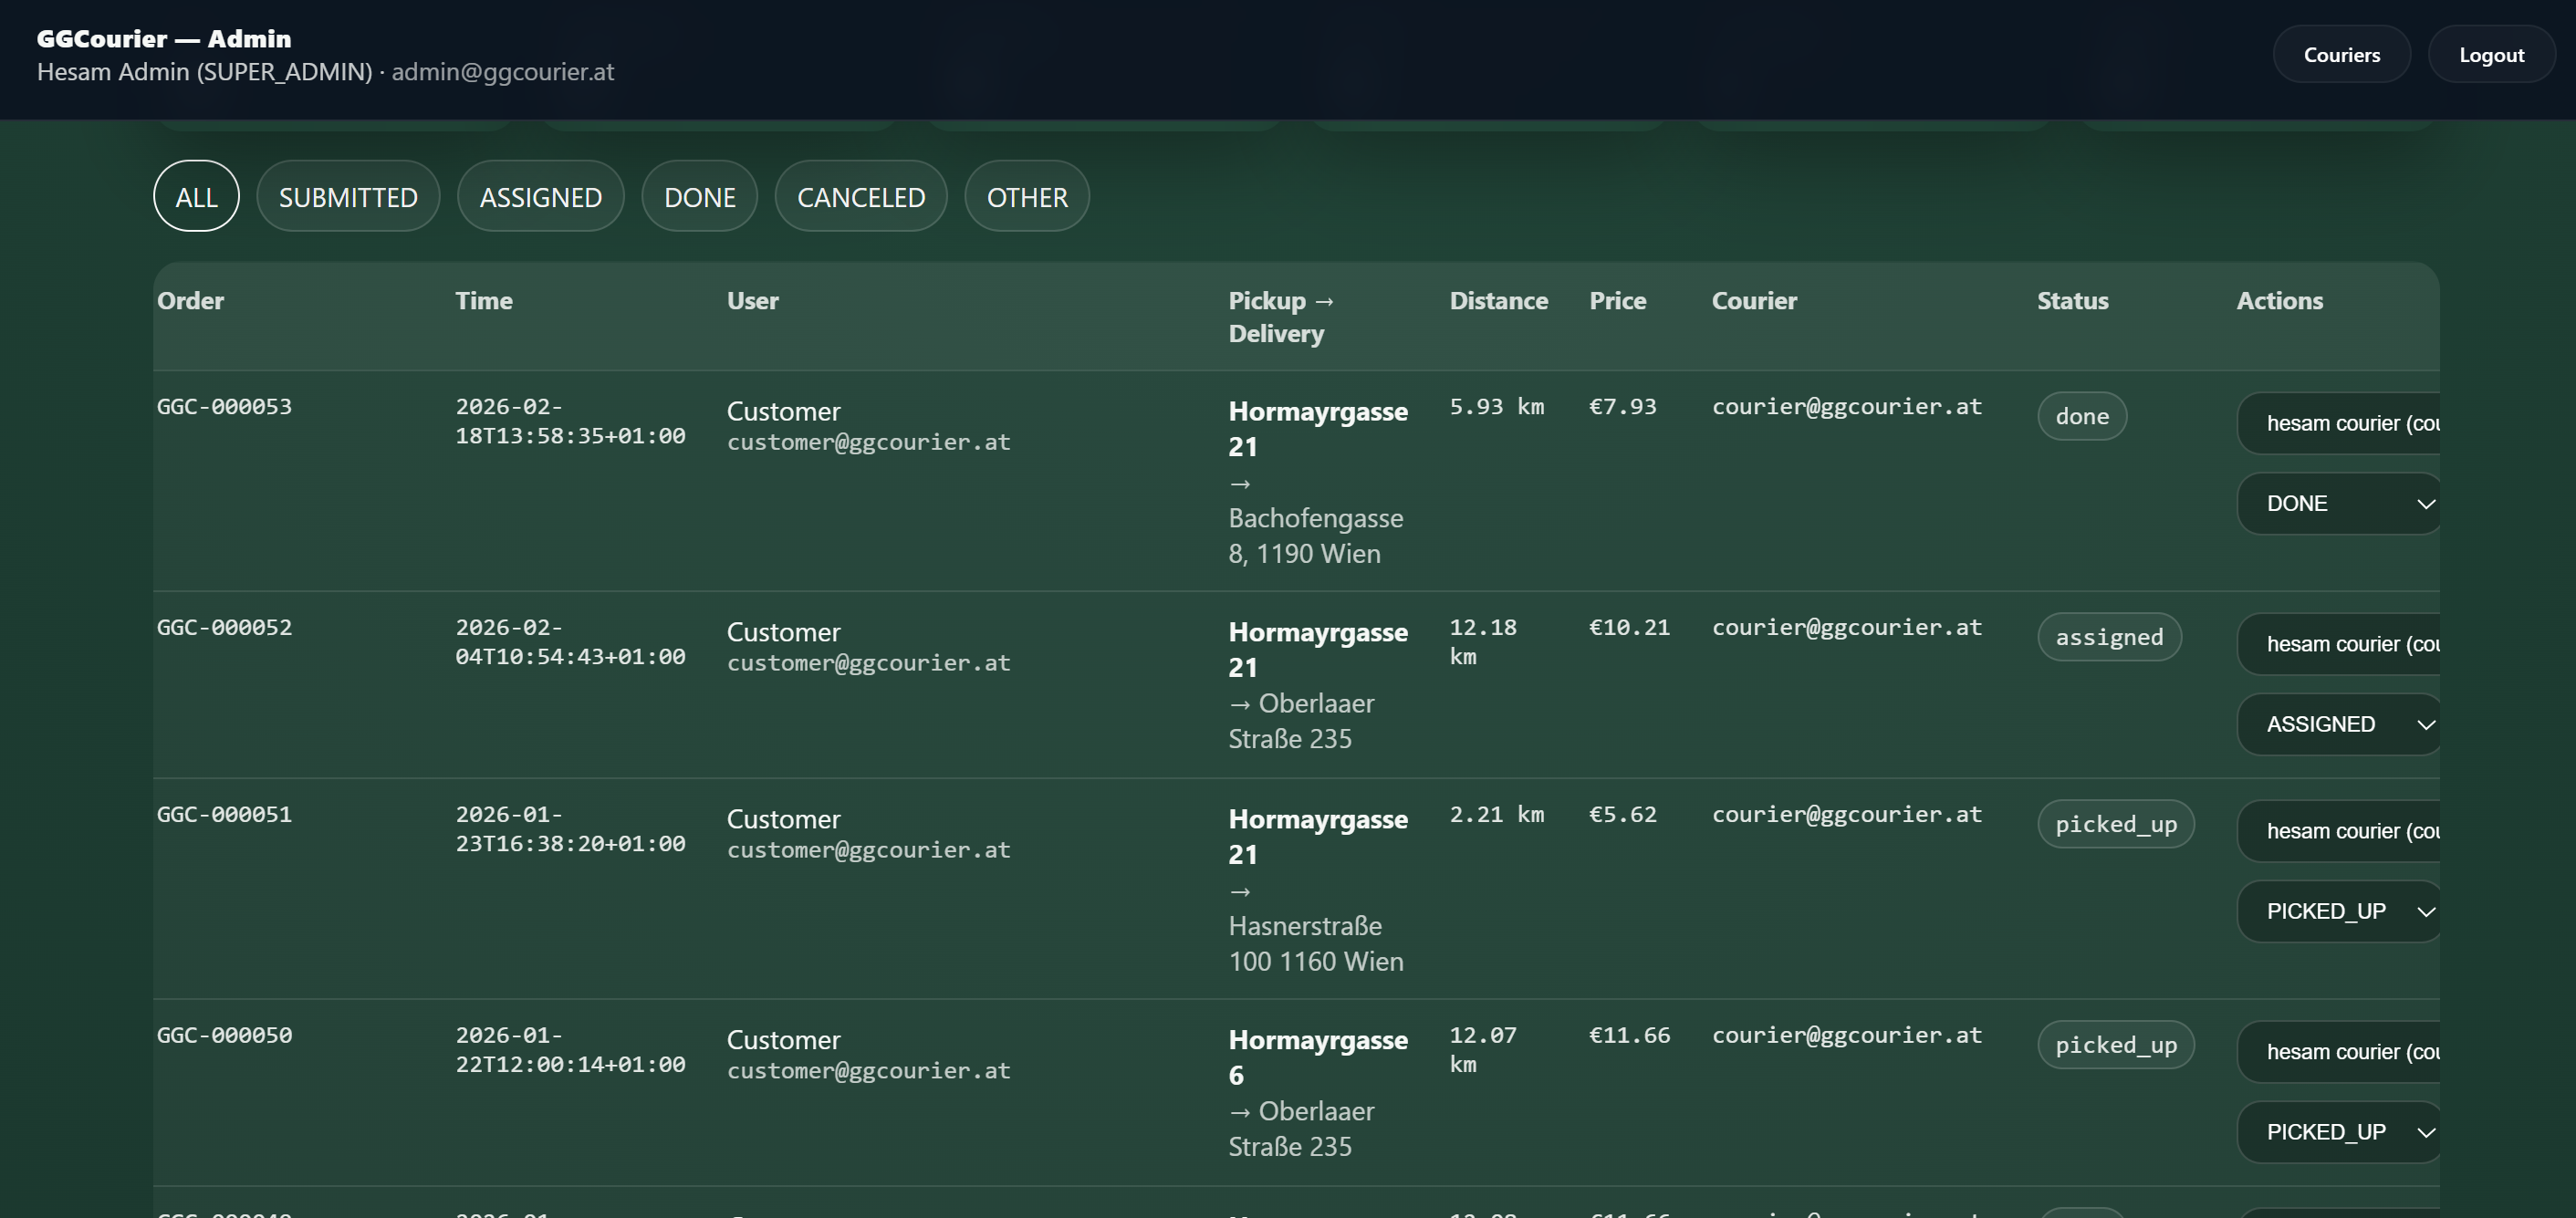Screen dimensions: 2576x1218
Task: Expand the ASSIGNED status dropdown for GGC-000052
Action: click(2338, 723)
